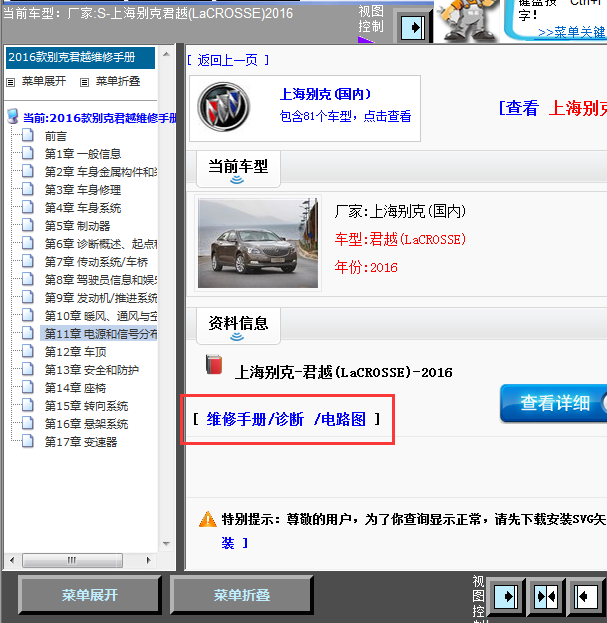Open 第9章 发动机/推进系统 tree item
The width and height of the screenshot is (607, 623).
101,298
